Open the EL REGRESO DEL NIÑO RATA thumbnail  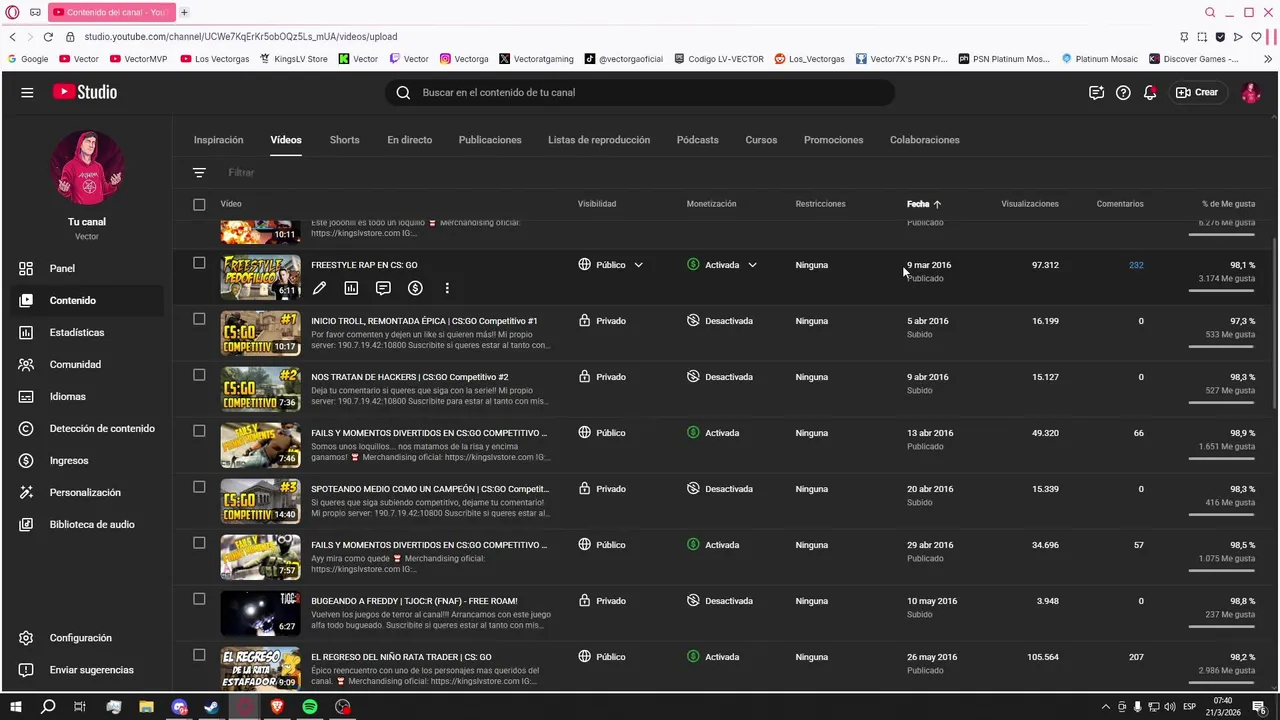coord(260,668)
